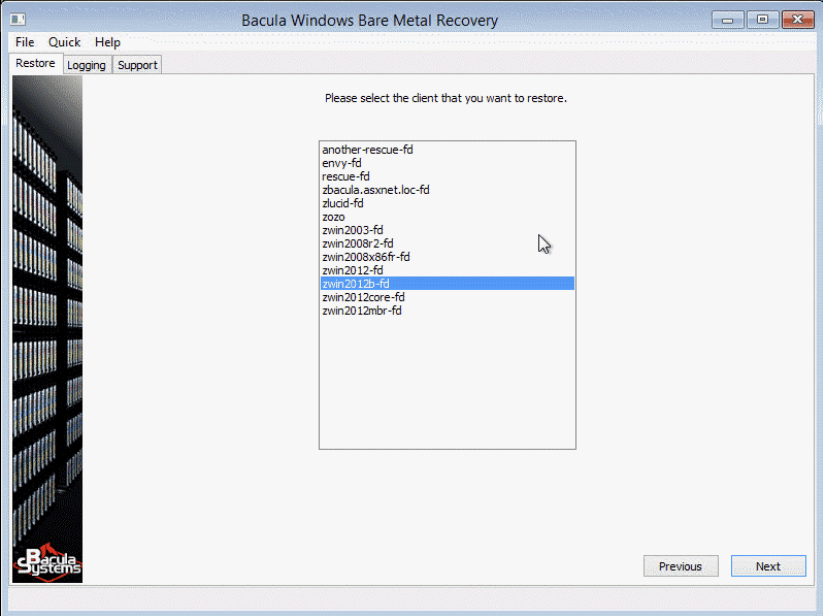Image resolution: width=823 pixels, height=616 pixels.
Task: Choose zwin2012core-fd client
Action: (x=363, y=297)
